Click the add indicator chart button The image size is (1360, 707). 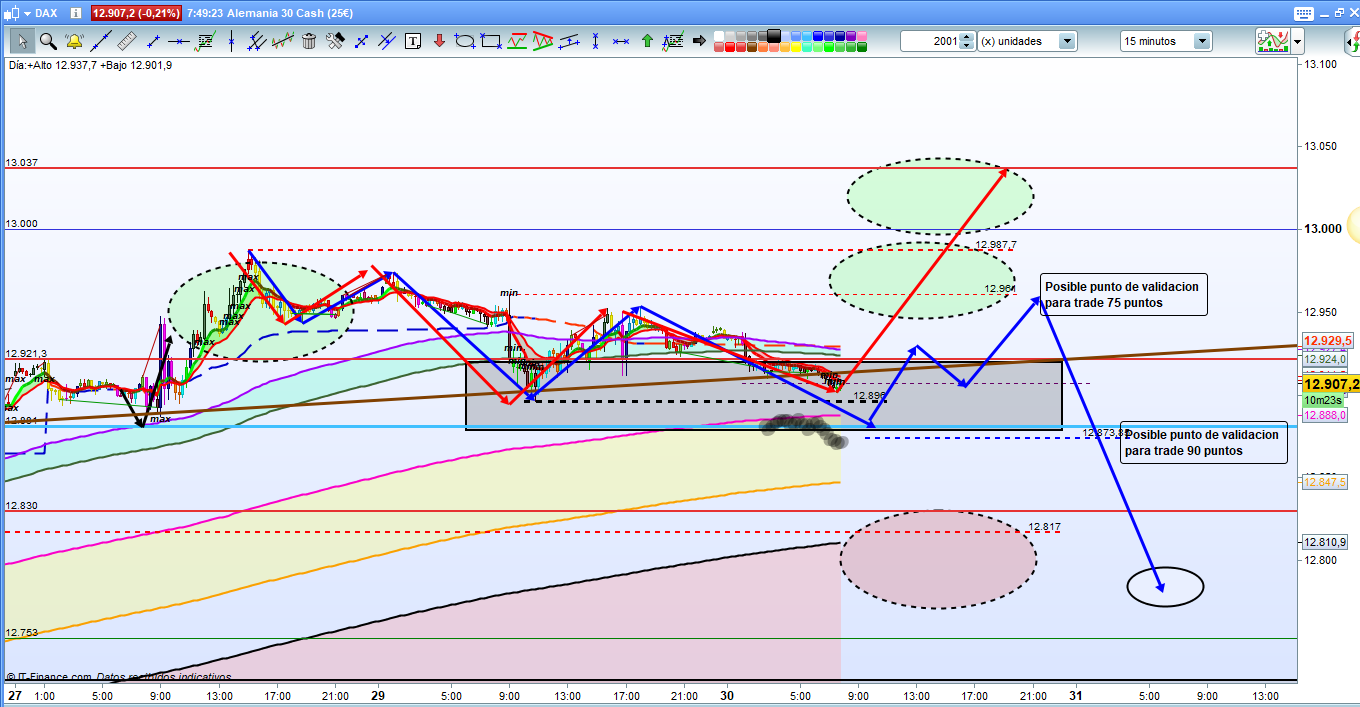point(1271,41)
